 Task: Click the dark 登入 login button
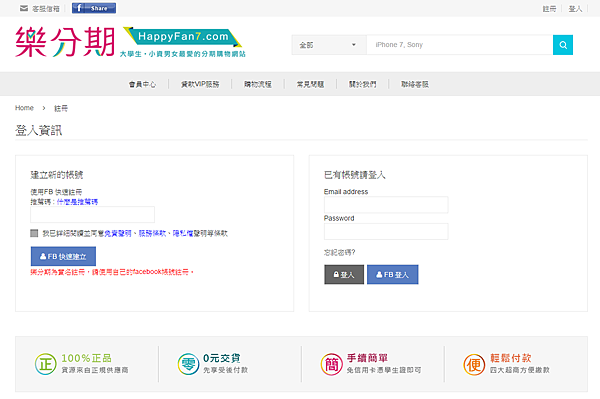click(x=344, y=274)
